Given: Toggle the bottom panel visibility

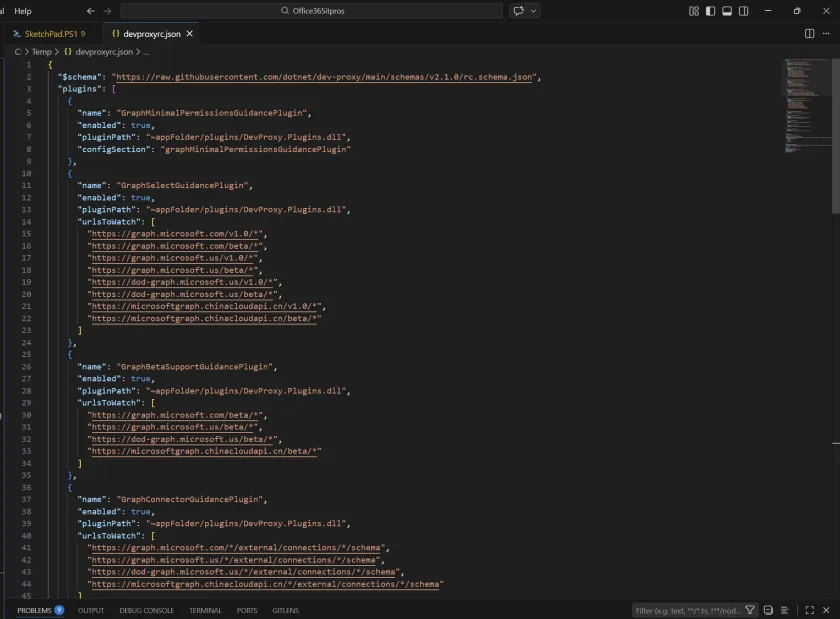Looking at the screenshot, I should click(x=726, y=11).
